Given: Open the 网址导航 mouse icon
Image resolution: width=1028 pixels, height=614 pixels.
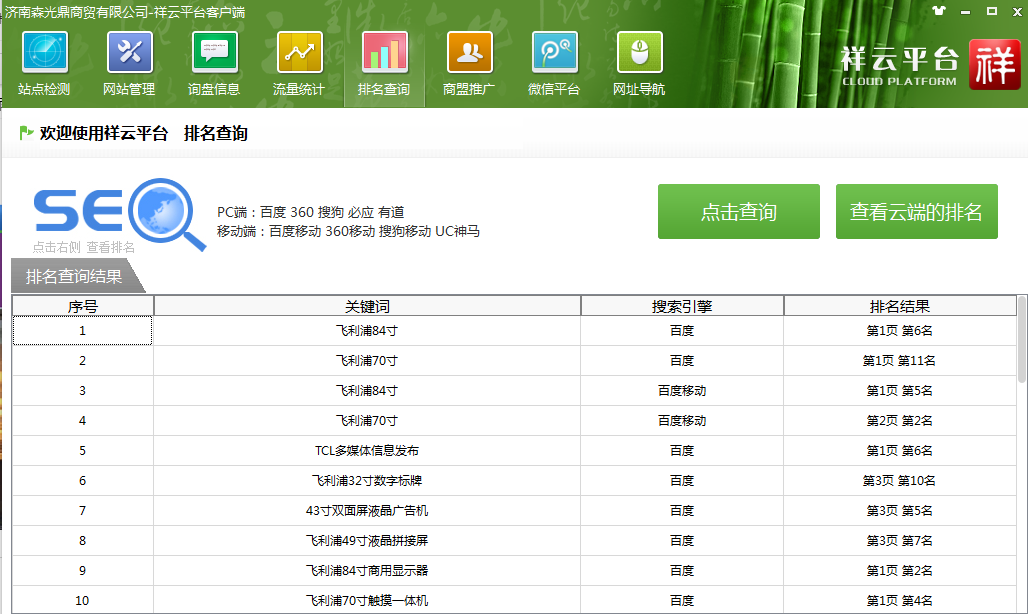Looking at the screenshot, I should (639, 52).
